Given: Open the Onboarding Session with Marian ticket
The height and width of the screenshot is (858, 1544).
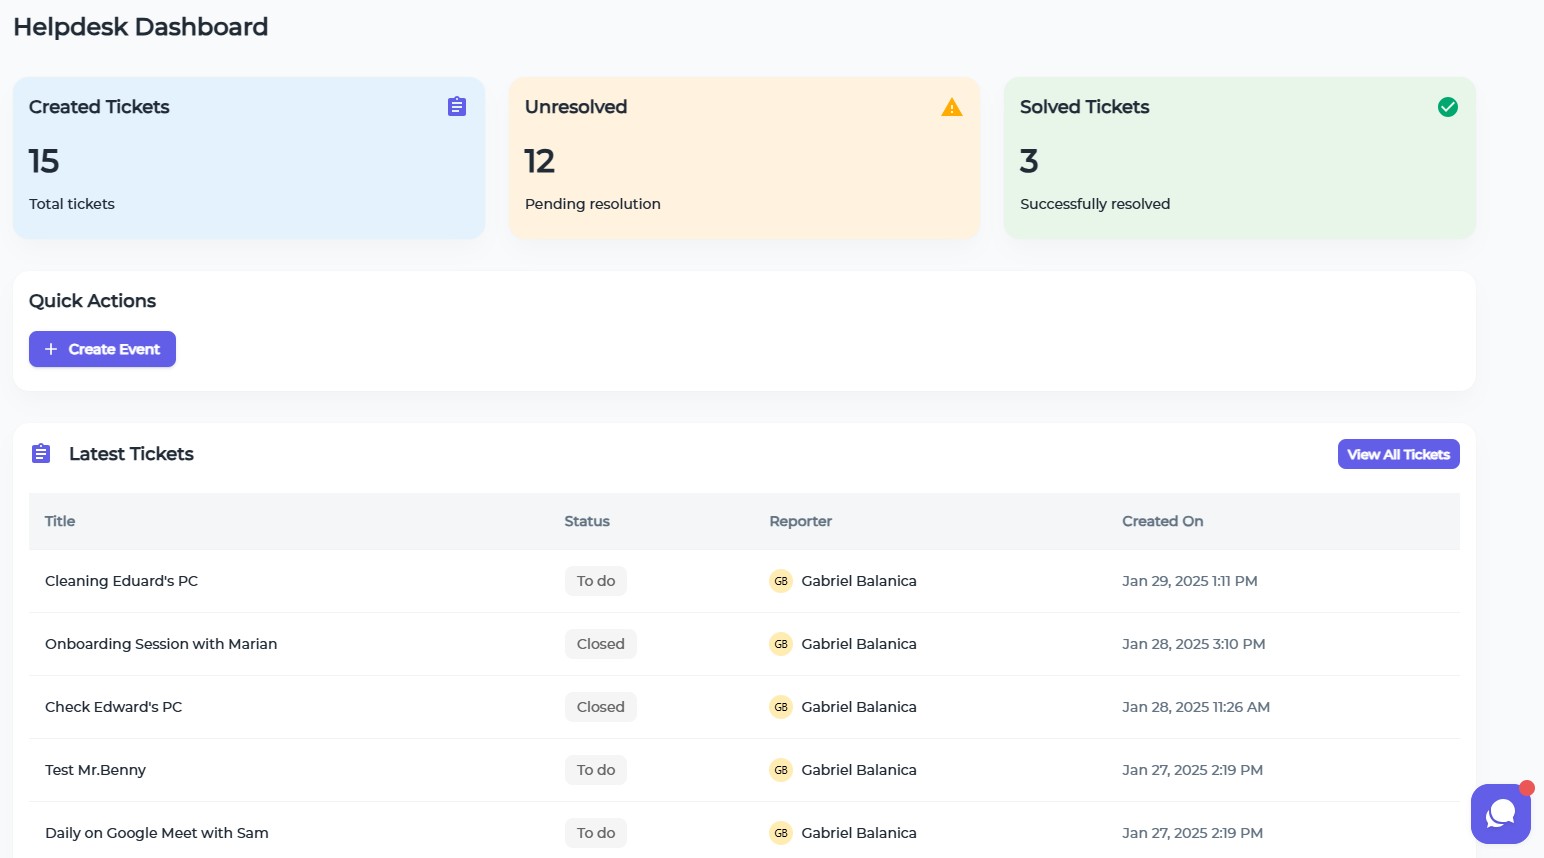Looking at the screenshot, I should [x=161, y=644].
